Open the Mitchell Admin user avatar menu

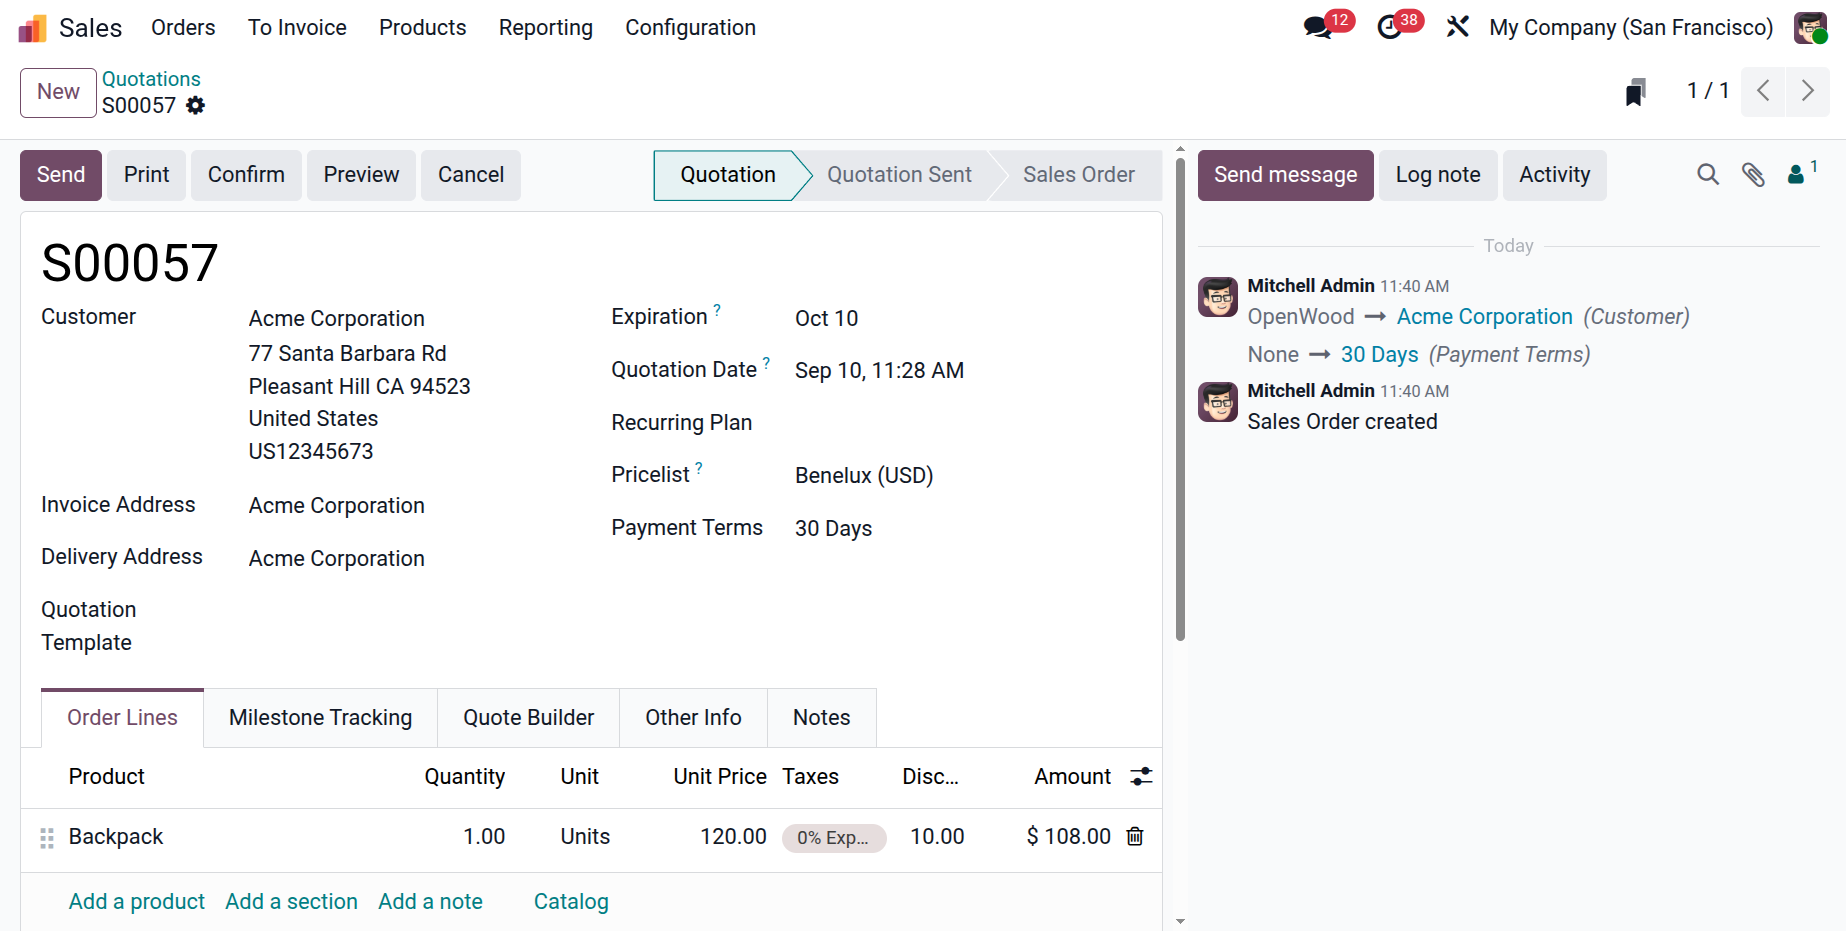click(x=1810, y=28)
